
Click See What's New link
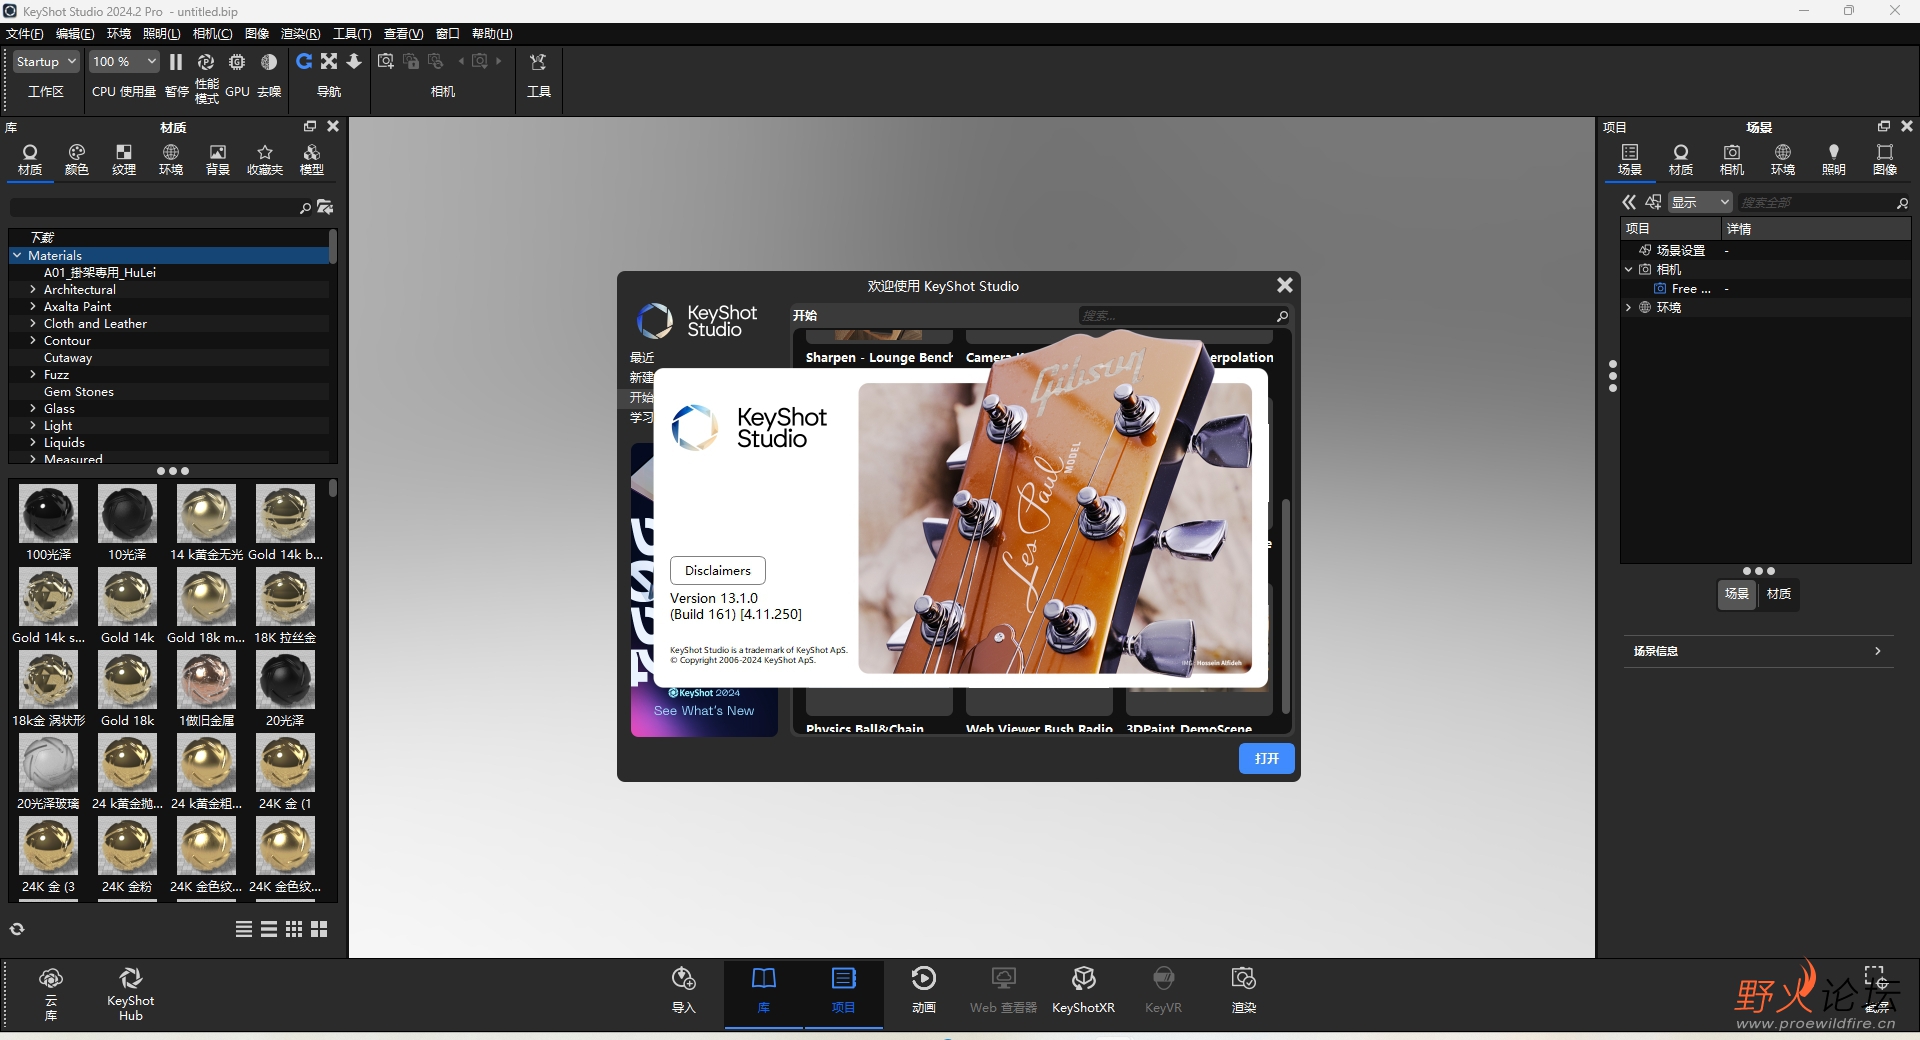click(704, 711)
